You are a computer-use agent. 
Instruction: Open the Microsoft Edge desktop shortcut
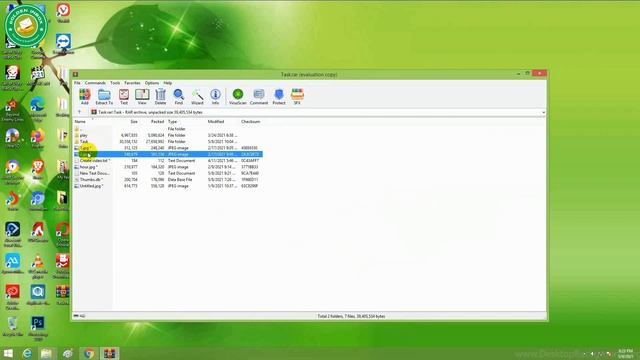pos(38,109)
